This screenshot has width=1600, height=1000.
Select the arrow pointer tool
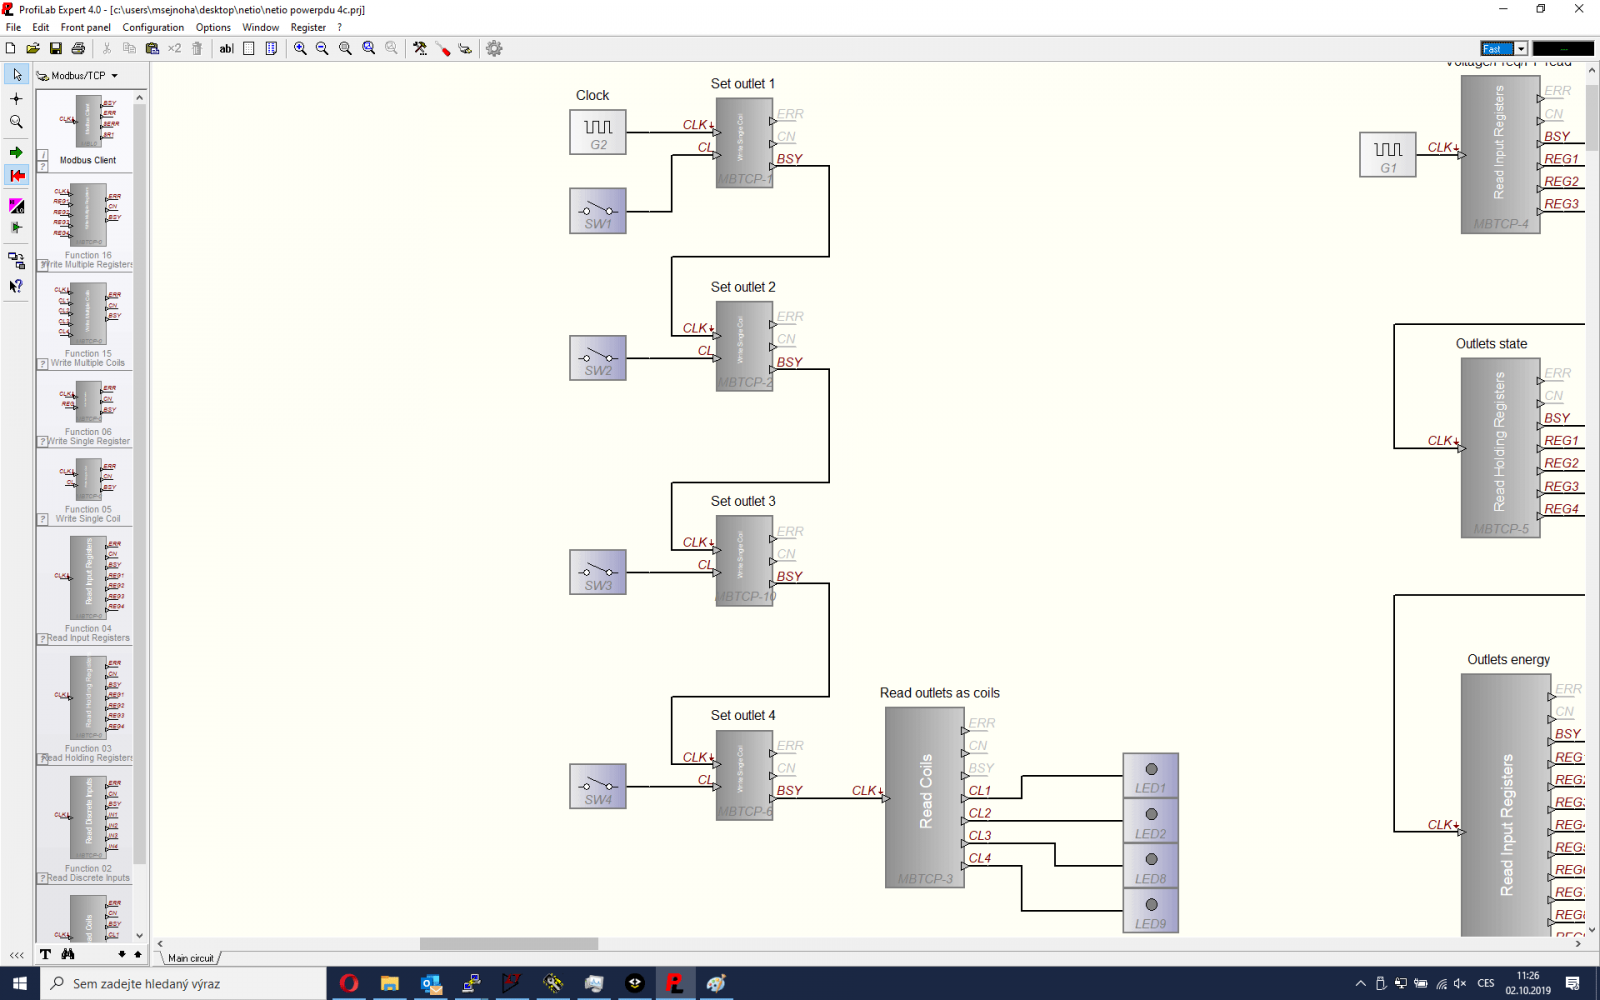16,75
